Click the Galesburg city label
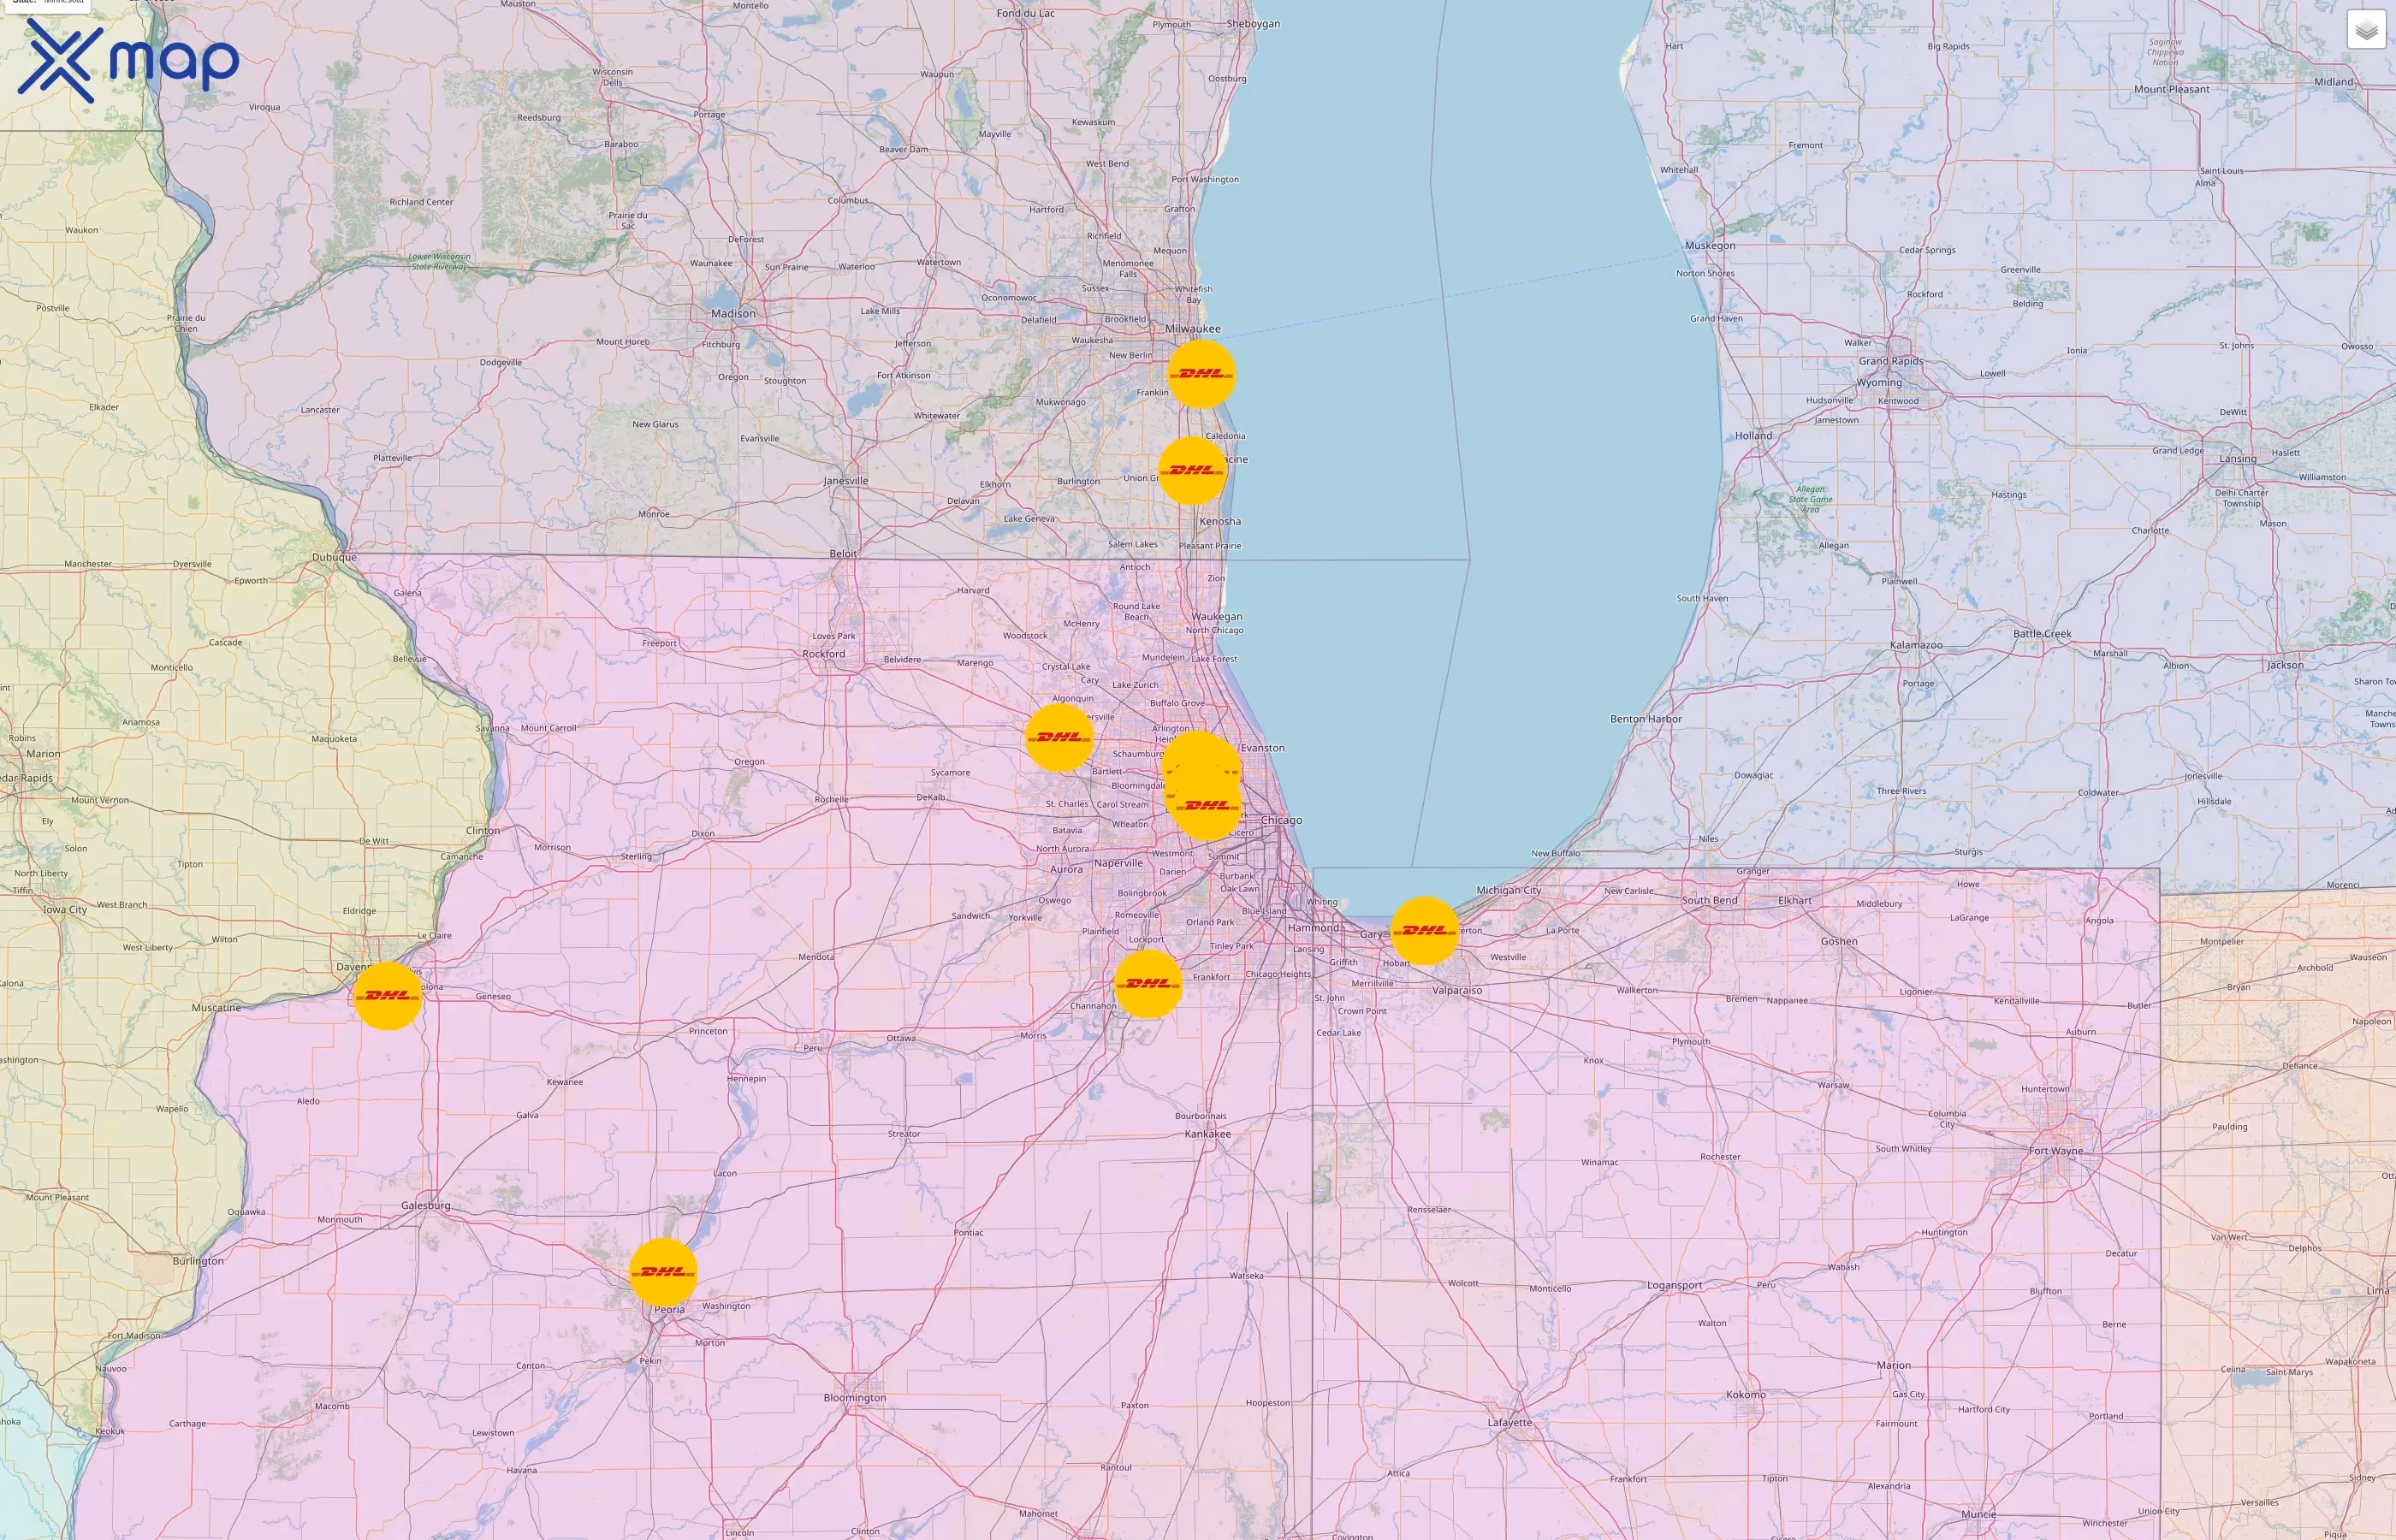 tap(425, 1205)
